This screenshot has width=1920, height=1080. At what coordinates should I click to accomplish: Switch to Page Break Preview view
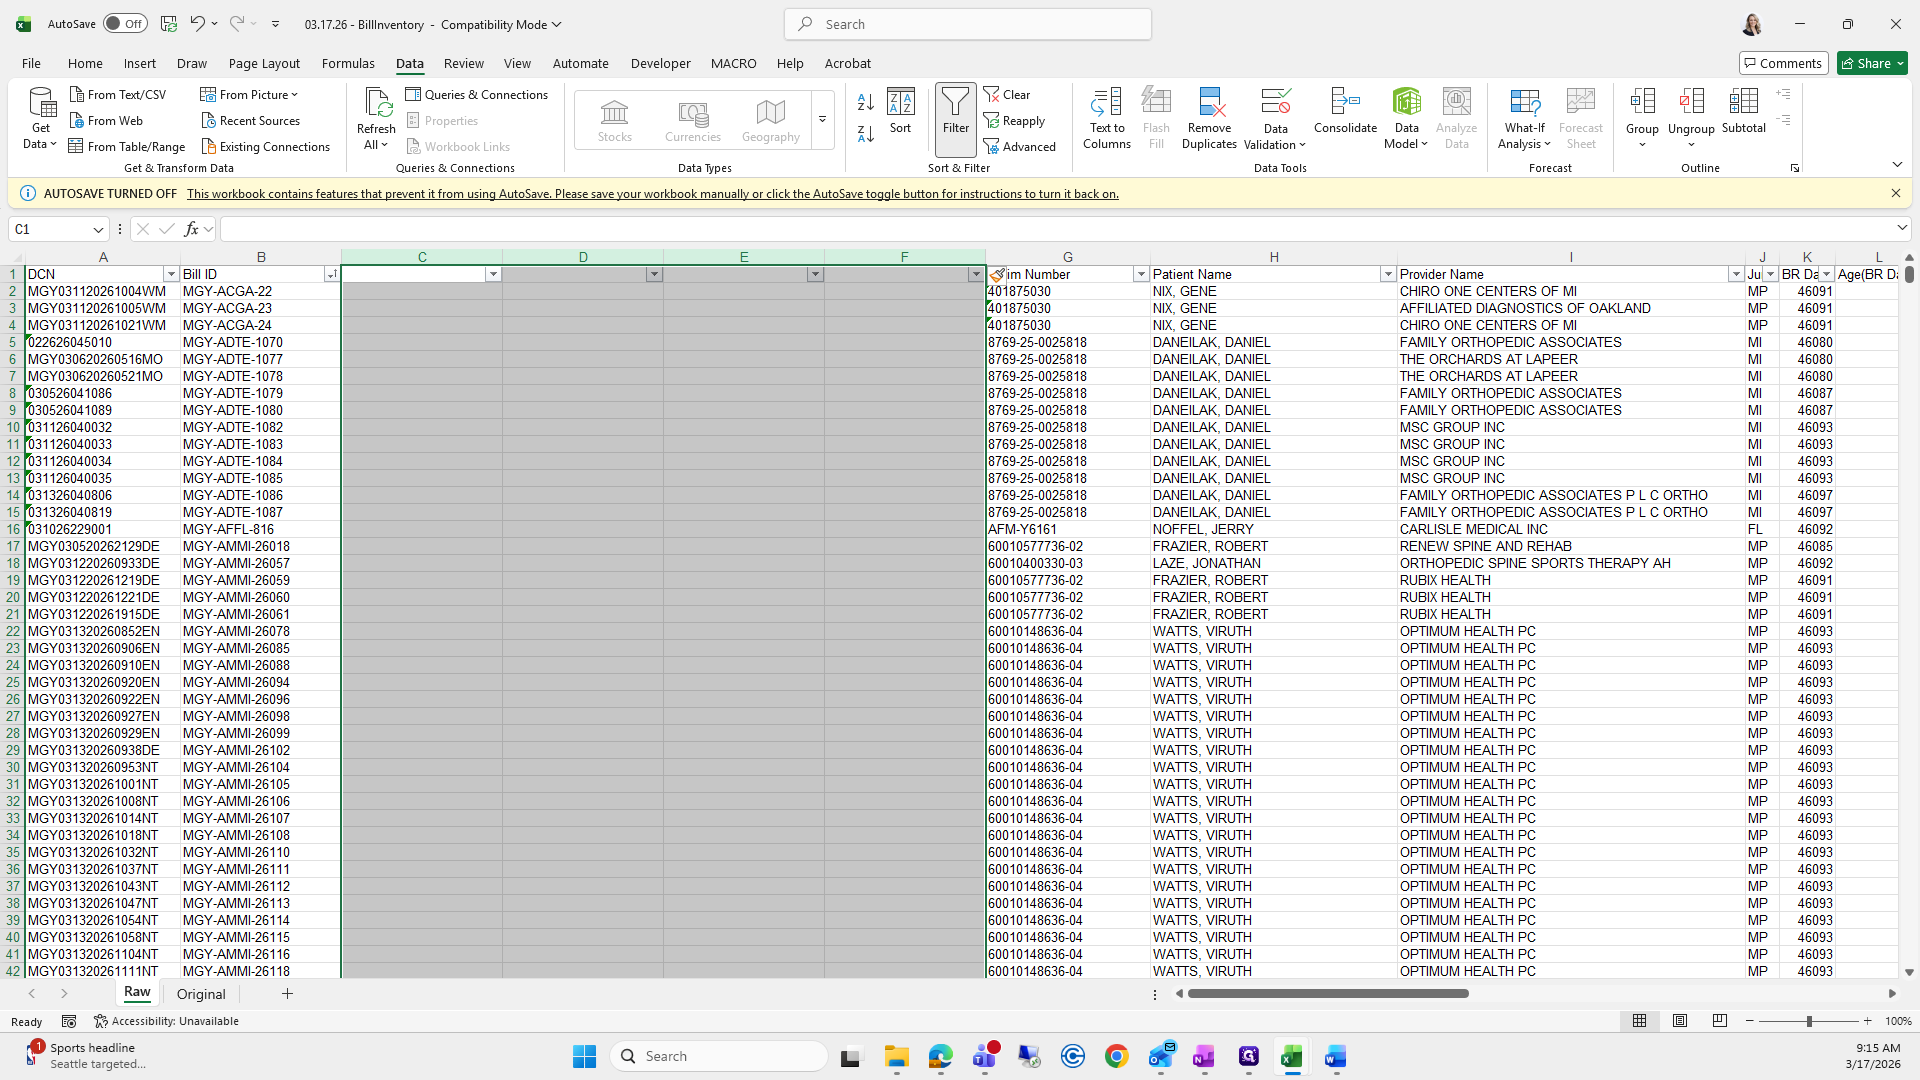point(1719,1021)
